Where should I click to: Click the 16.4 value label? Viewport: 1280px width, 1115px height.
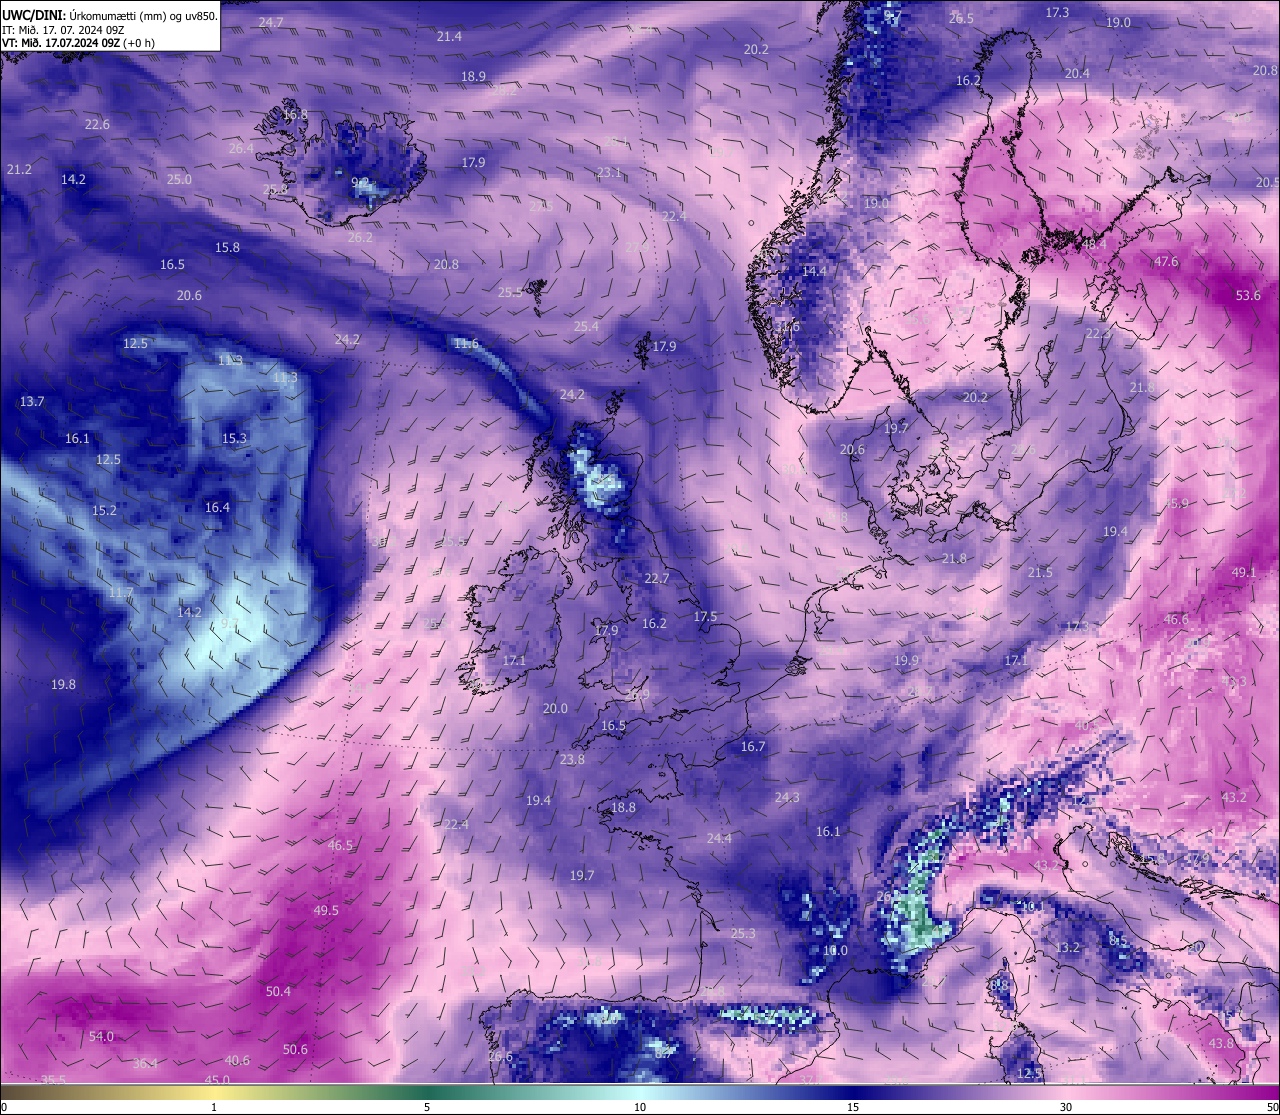pos(217,507)
